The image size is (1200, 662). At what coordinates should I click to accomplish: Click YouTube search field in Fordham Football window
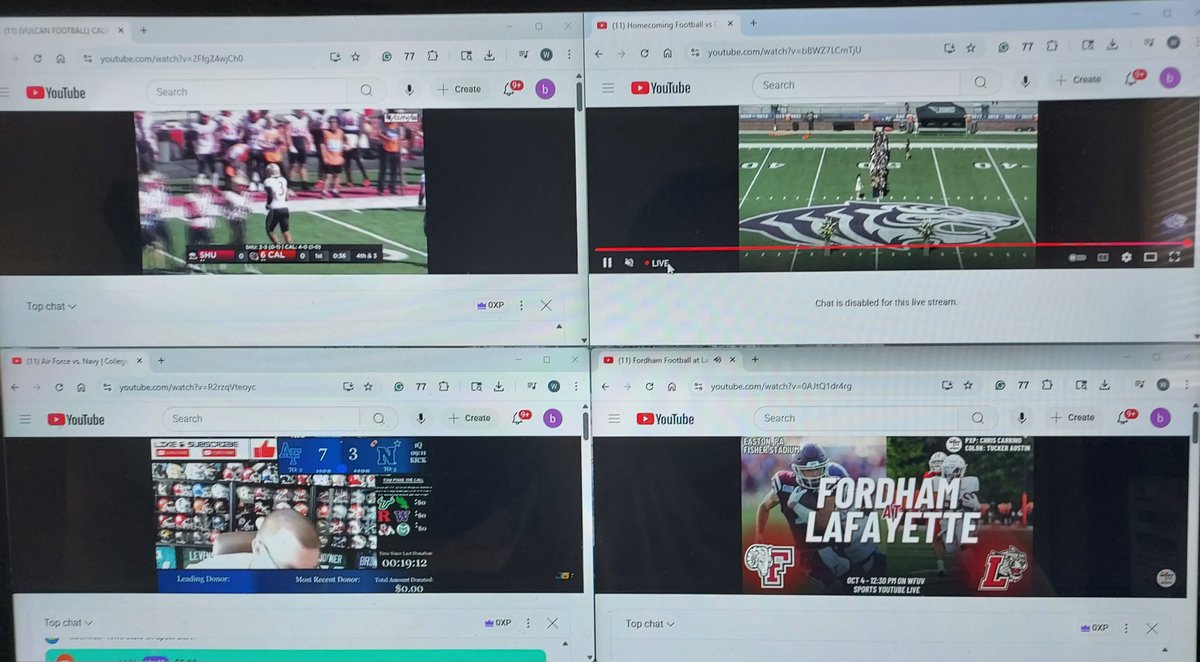tap(854, 418)
